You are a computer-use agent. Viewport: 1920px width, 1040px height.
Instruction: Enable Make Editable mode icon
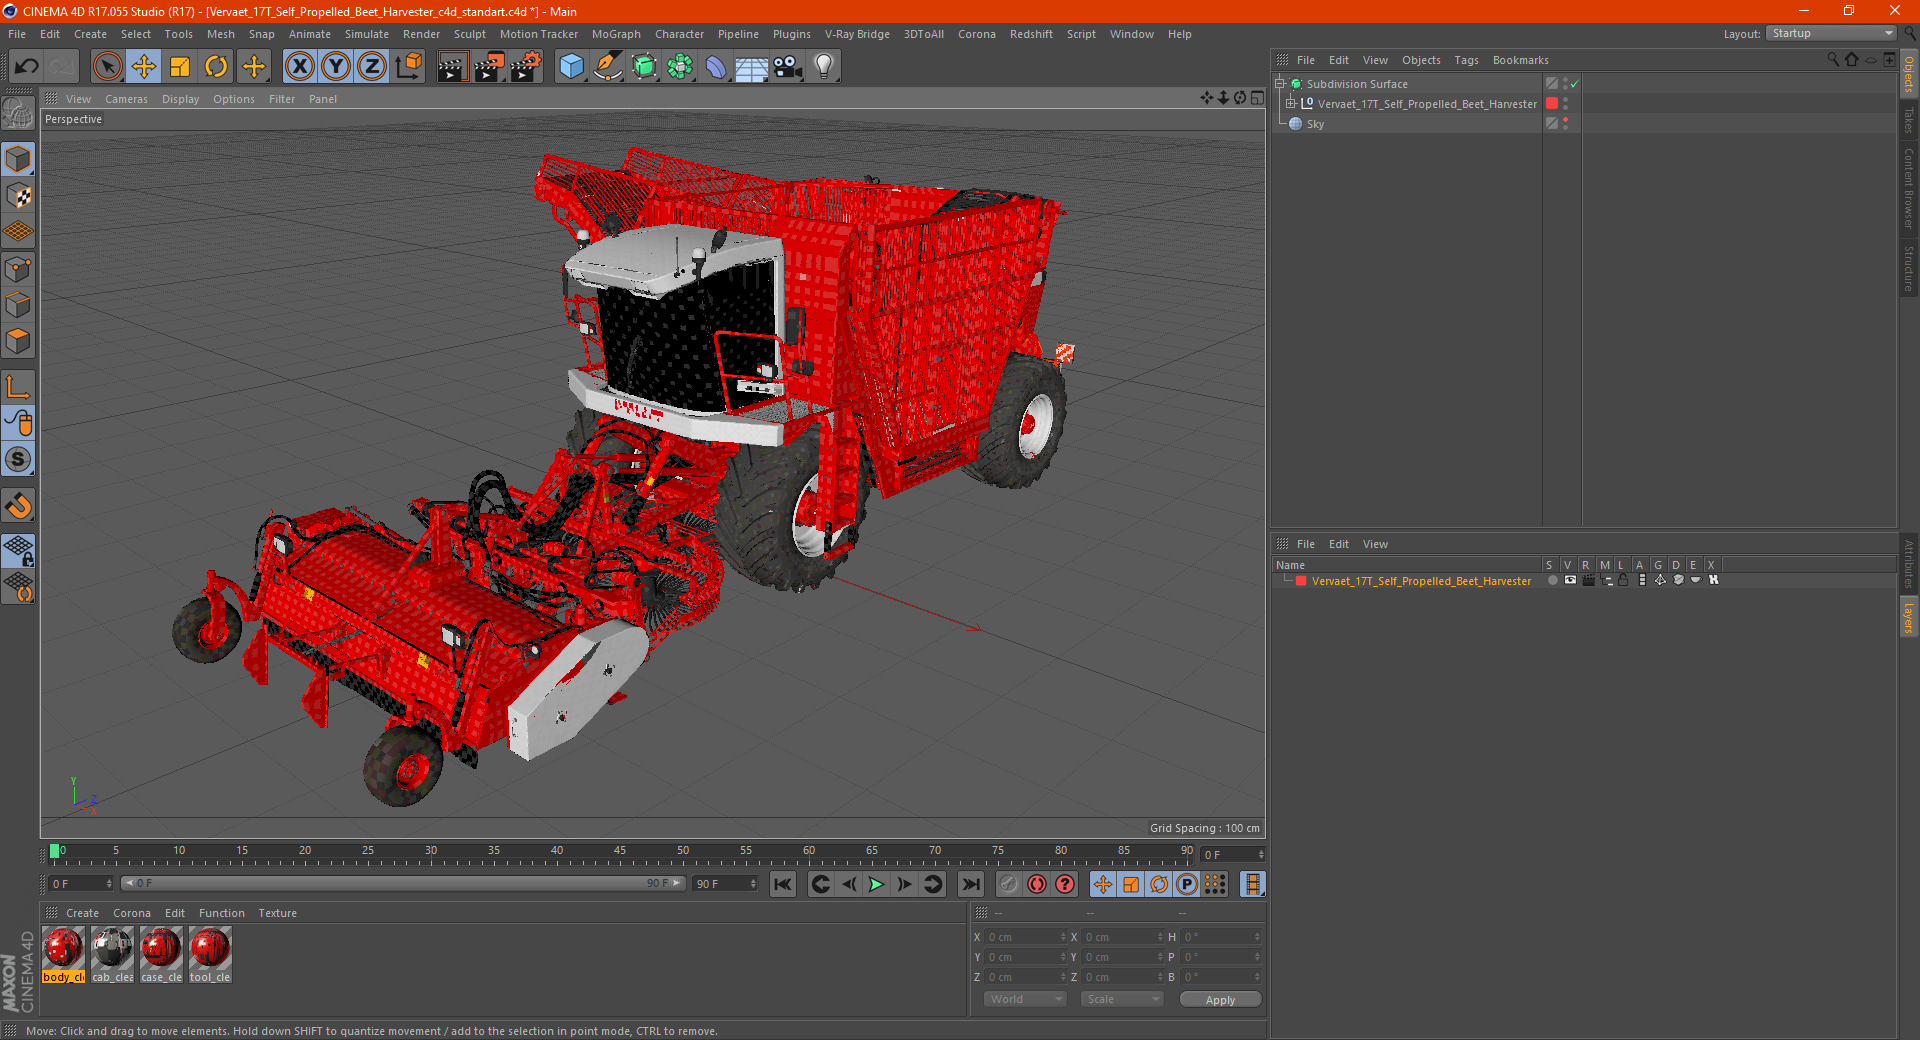pos(18,114)
